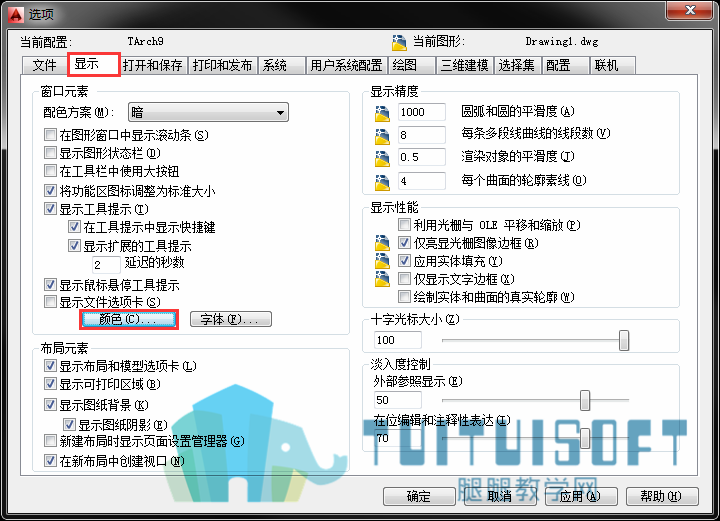720x521 pixels.
Task: Enable 仅显示文字边框 checkbox
Action: (404, 279)
